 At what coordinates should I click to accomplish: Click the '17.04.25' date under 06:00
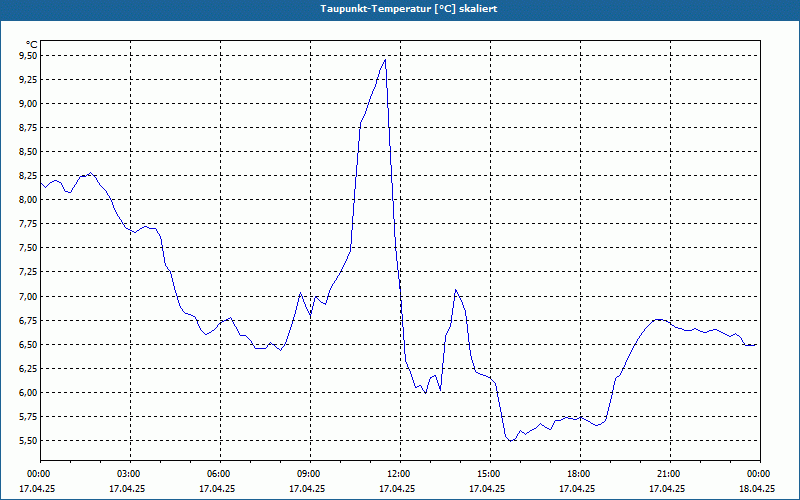[x=217, y=488]
